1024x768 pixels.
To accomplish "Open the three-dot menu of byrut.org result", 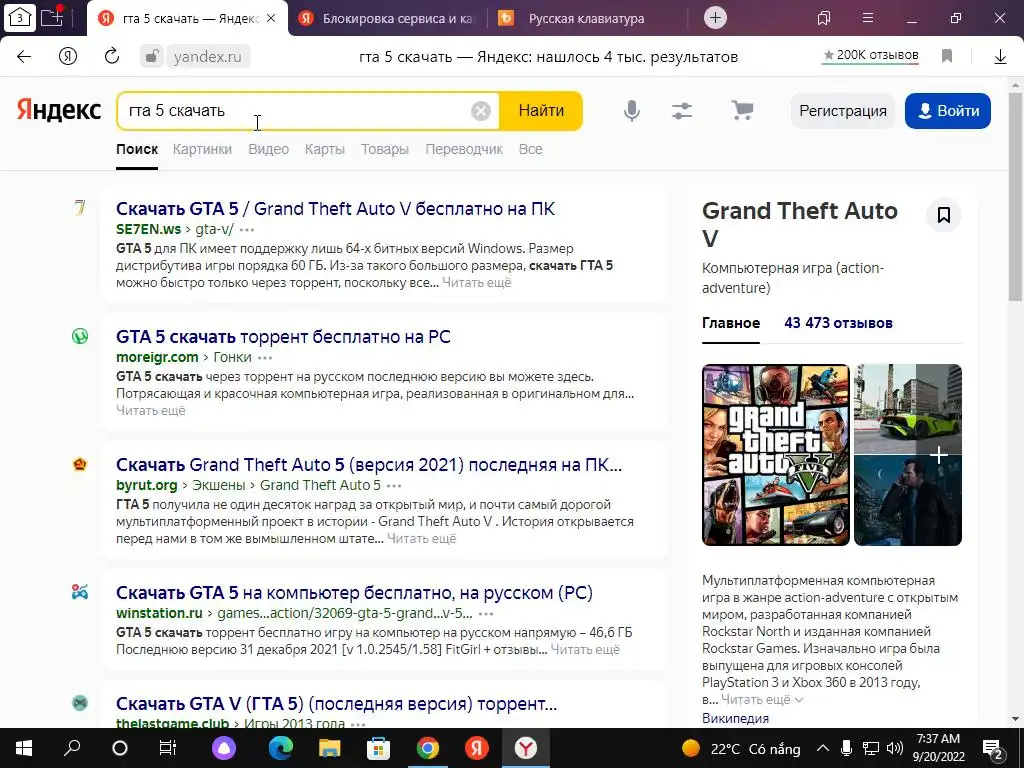I will [x=394, y=486].
